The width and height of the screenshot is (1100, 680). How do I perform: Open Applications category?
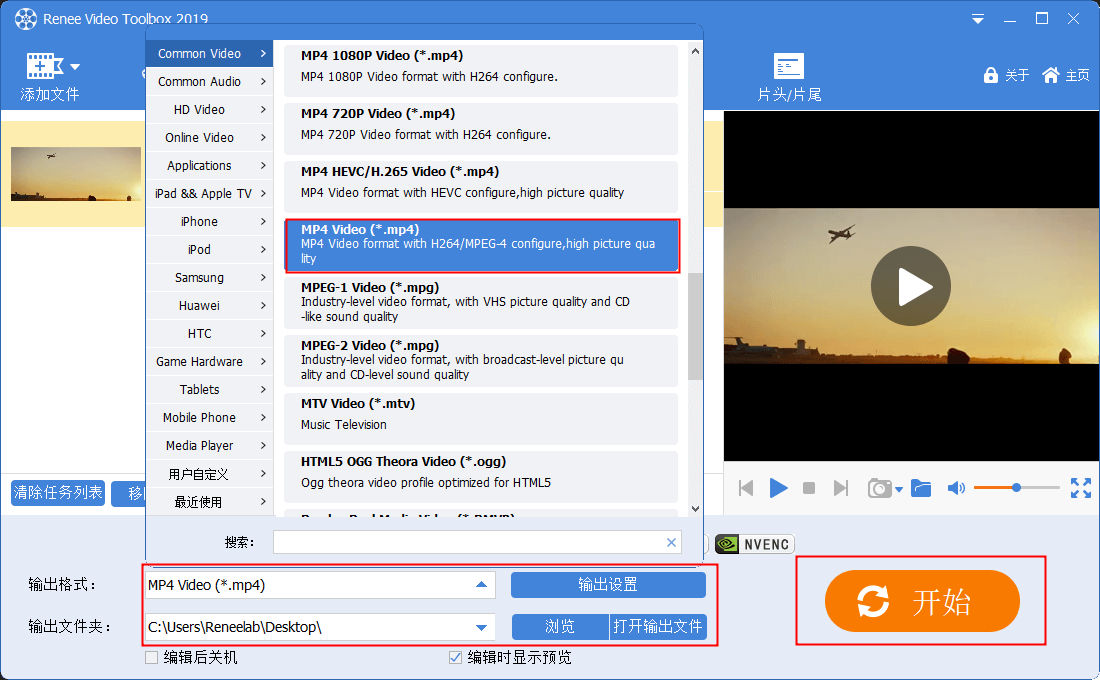(210, 166)
